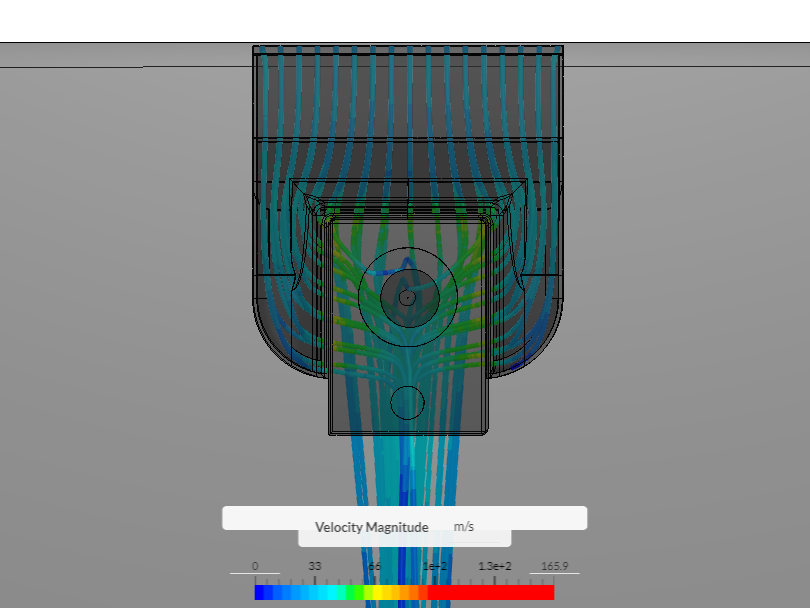Image resolution: width=810 pixels, height=608 pixels.
Task: Click the 66 tick label on the legend
Action: point(375,566)
